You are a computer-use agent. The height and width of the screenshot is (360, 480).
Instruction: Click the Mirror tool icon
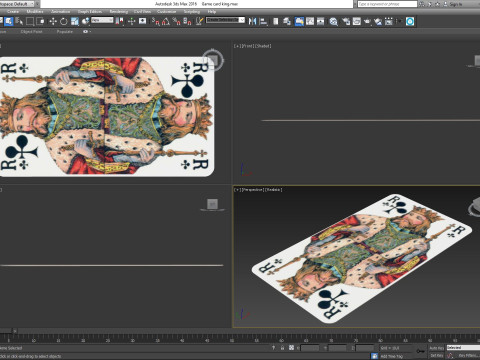pos(252,21)
